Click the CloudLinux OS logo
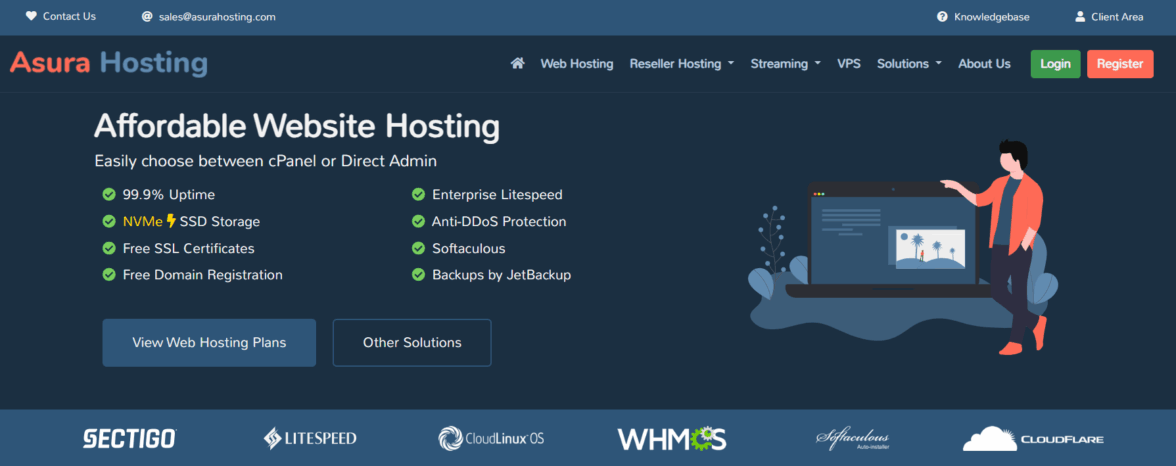The width and height of the screenshot is (1176, 466). click(491, 438)
